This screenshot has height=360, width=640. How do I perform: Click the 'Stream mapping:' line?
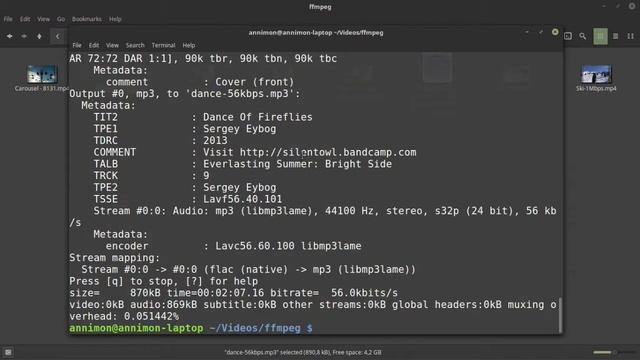tap(115, 258)
